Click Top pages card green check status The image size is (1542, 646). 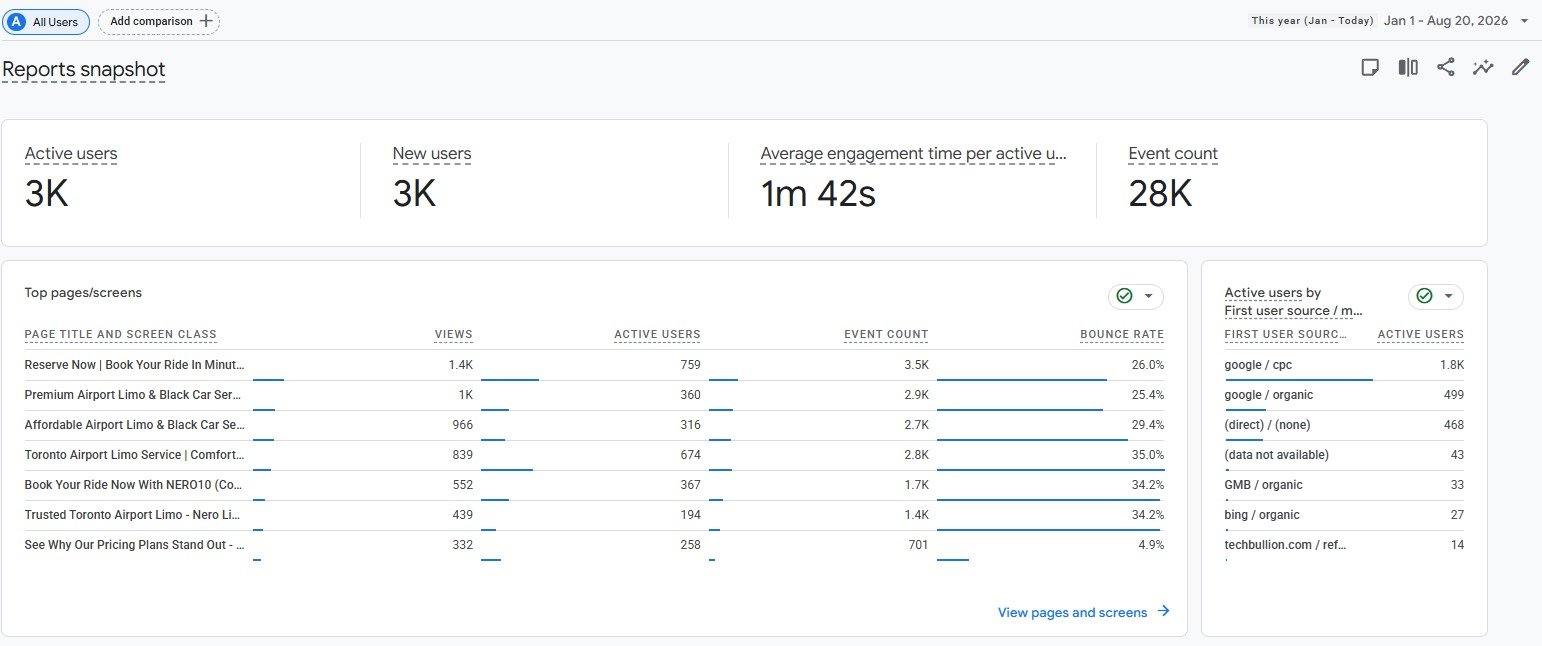pos(1124,296)
